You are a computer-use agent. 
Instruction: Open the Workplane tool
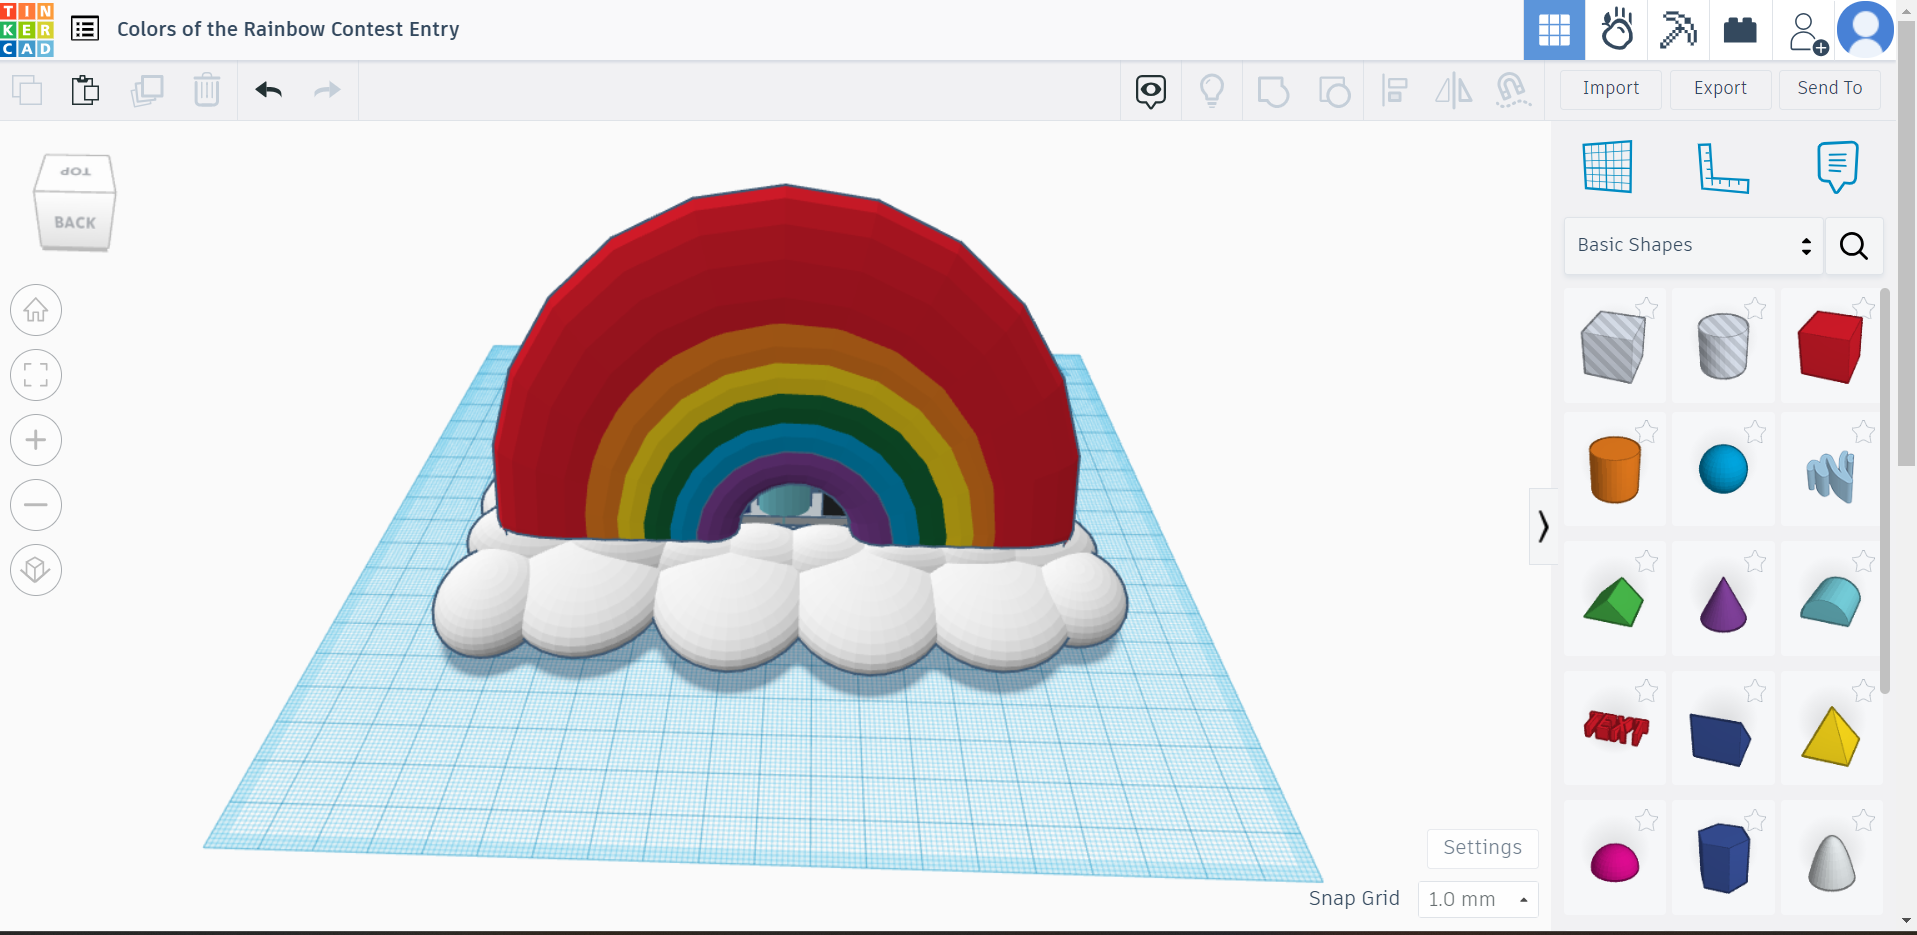tap(1609, 167)
